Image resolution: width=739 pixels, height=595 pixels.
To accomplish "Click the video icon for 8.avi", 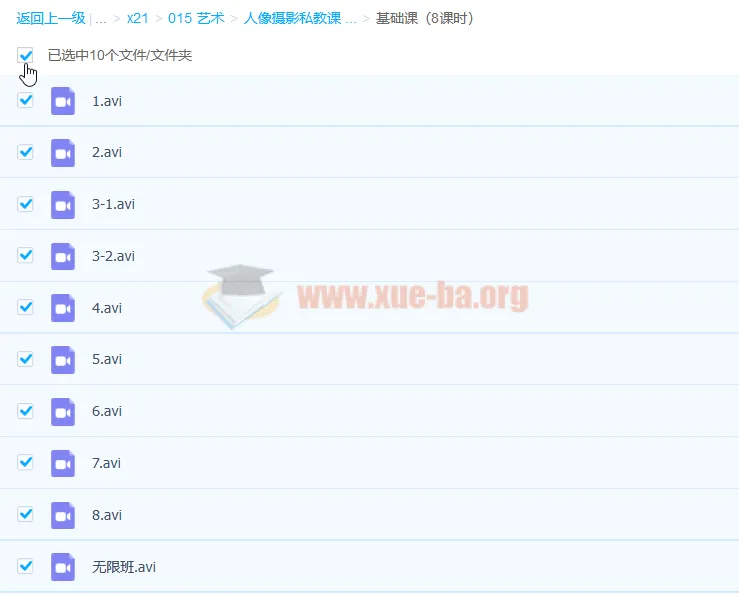I will pyautogui.click(x=63, y=515).
